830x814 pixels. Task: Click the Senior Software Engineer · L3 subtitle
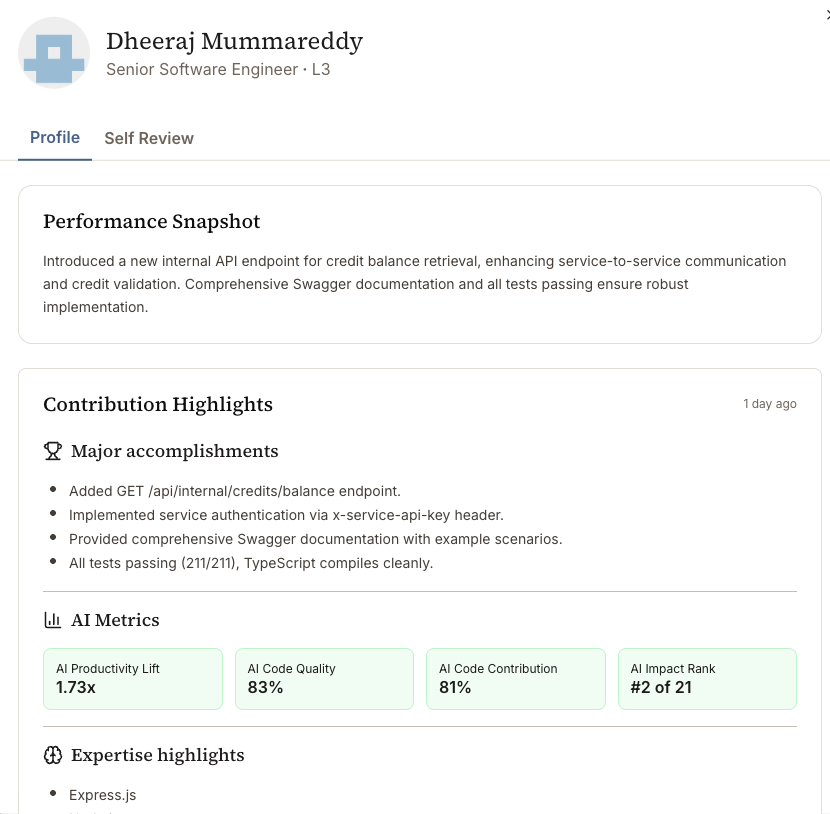coord(218,69)
